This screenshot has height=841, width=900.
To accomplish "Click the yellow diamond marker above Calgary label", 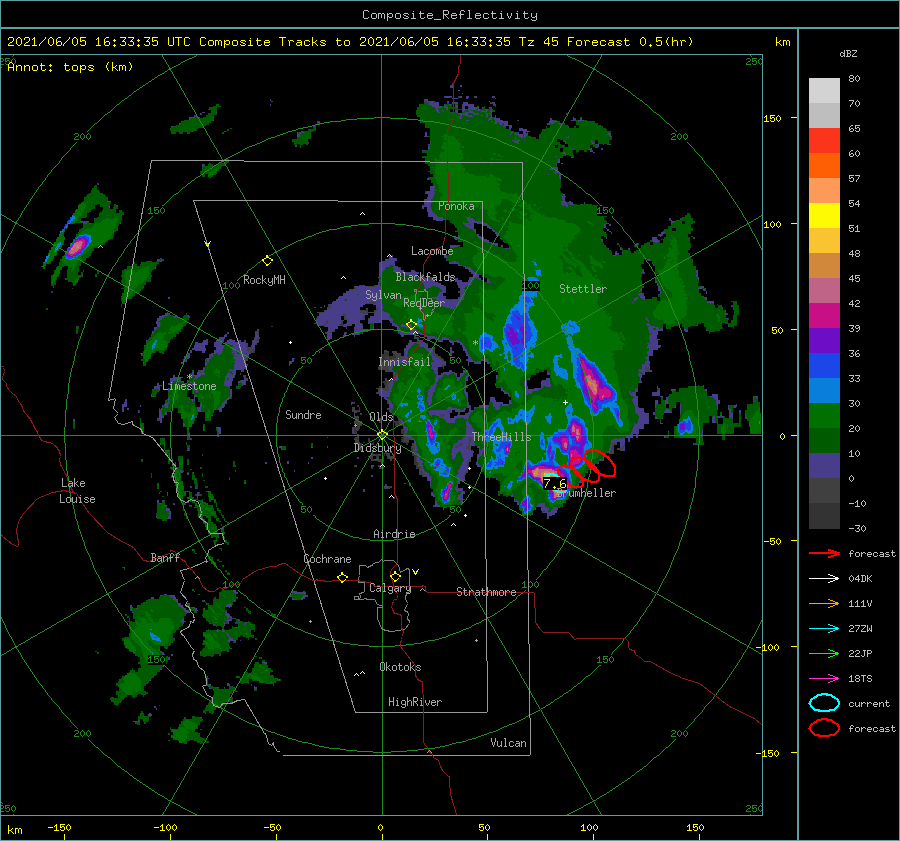I will [x=395, y=576].
